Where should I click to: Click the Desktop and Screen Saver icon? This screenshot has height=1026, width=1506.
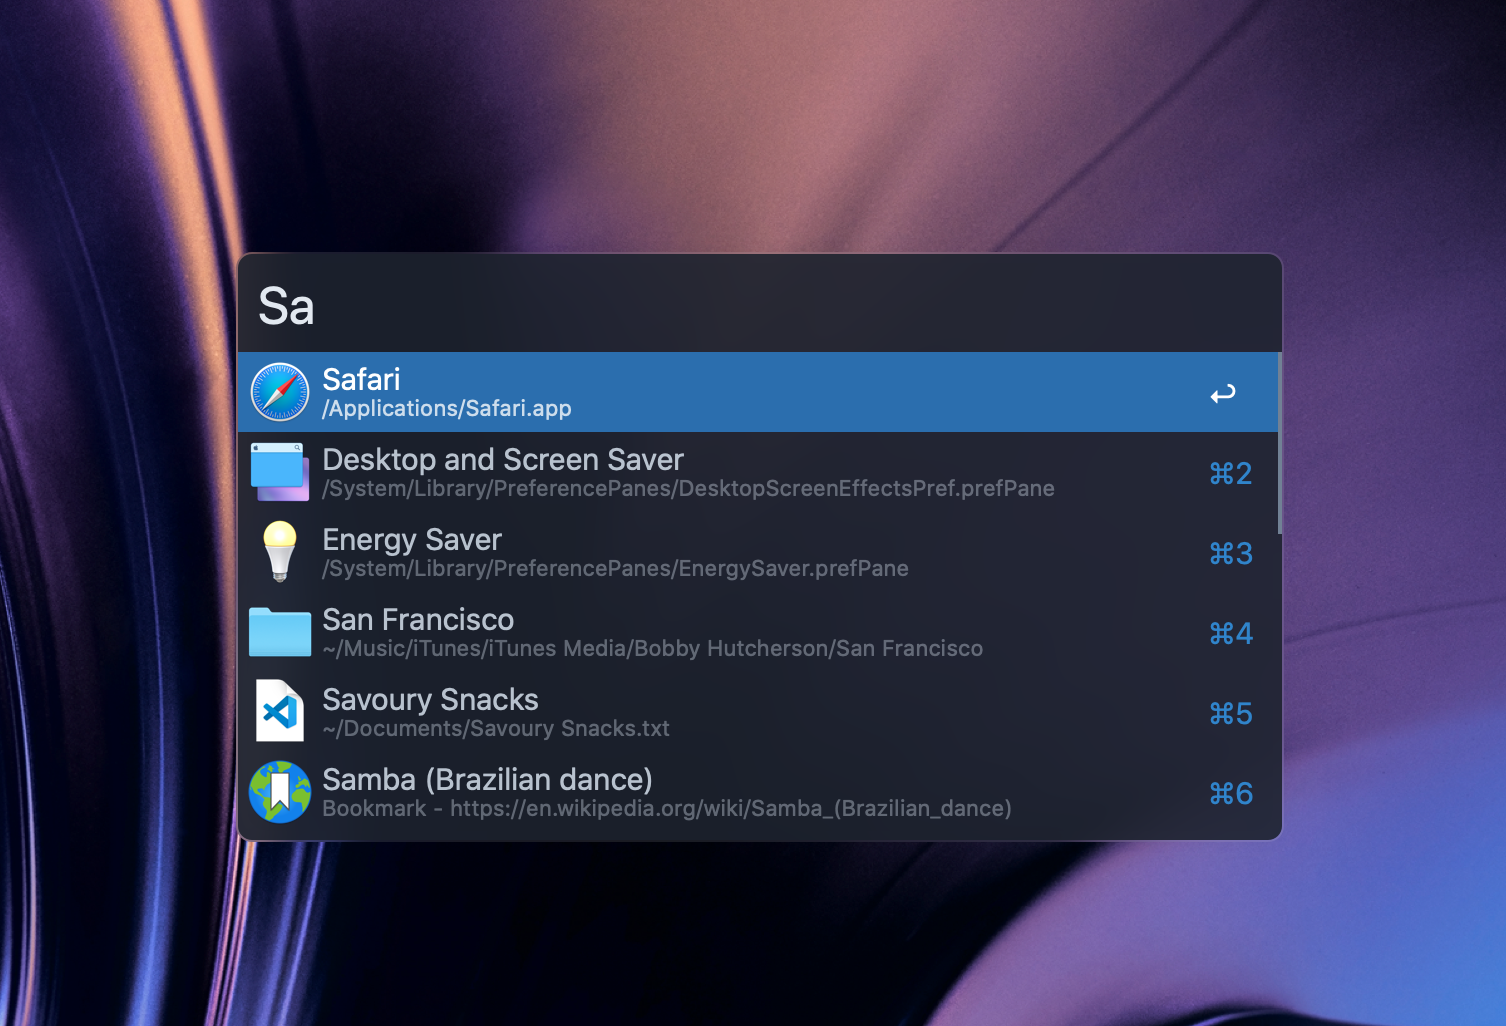[x=280, y=472]
